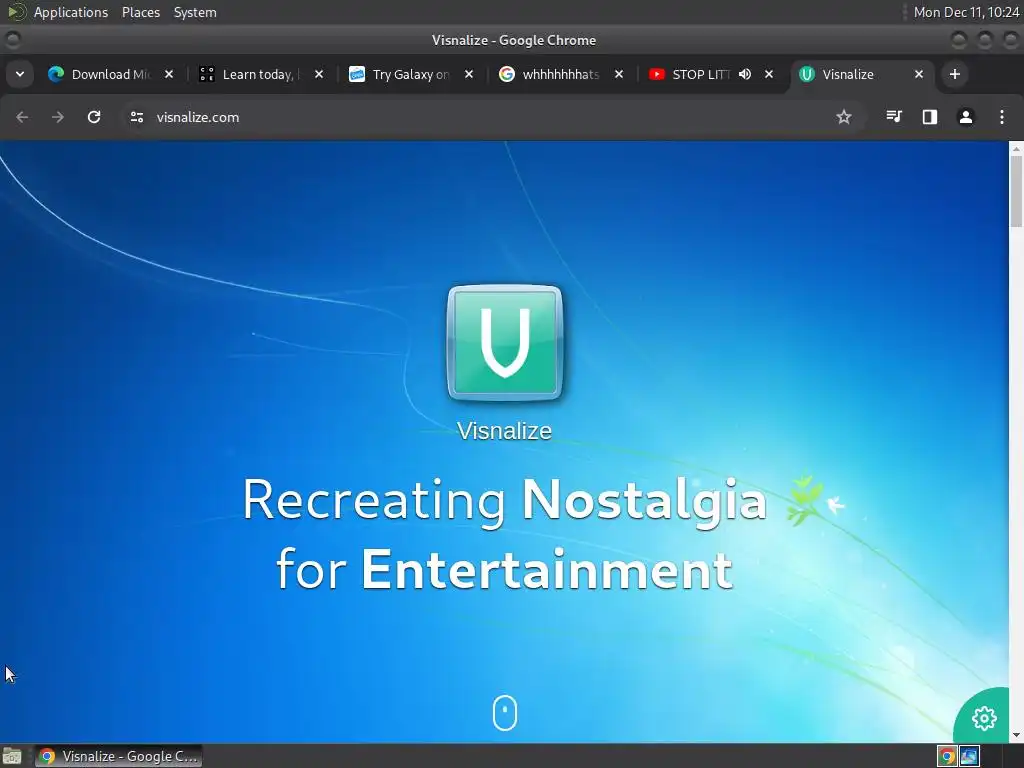Reload the visnalize.com page

pyautogui.click(x=94, y=117)
